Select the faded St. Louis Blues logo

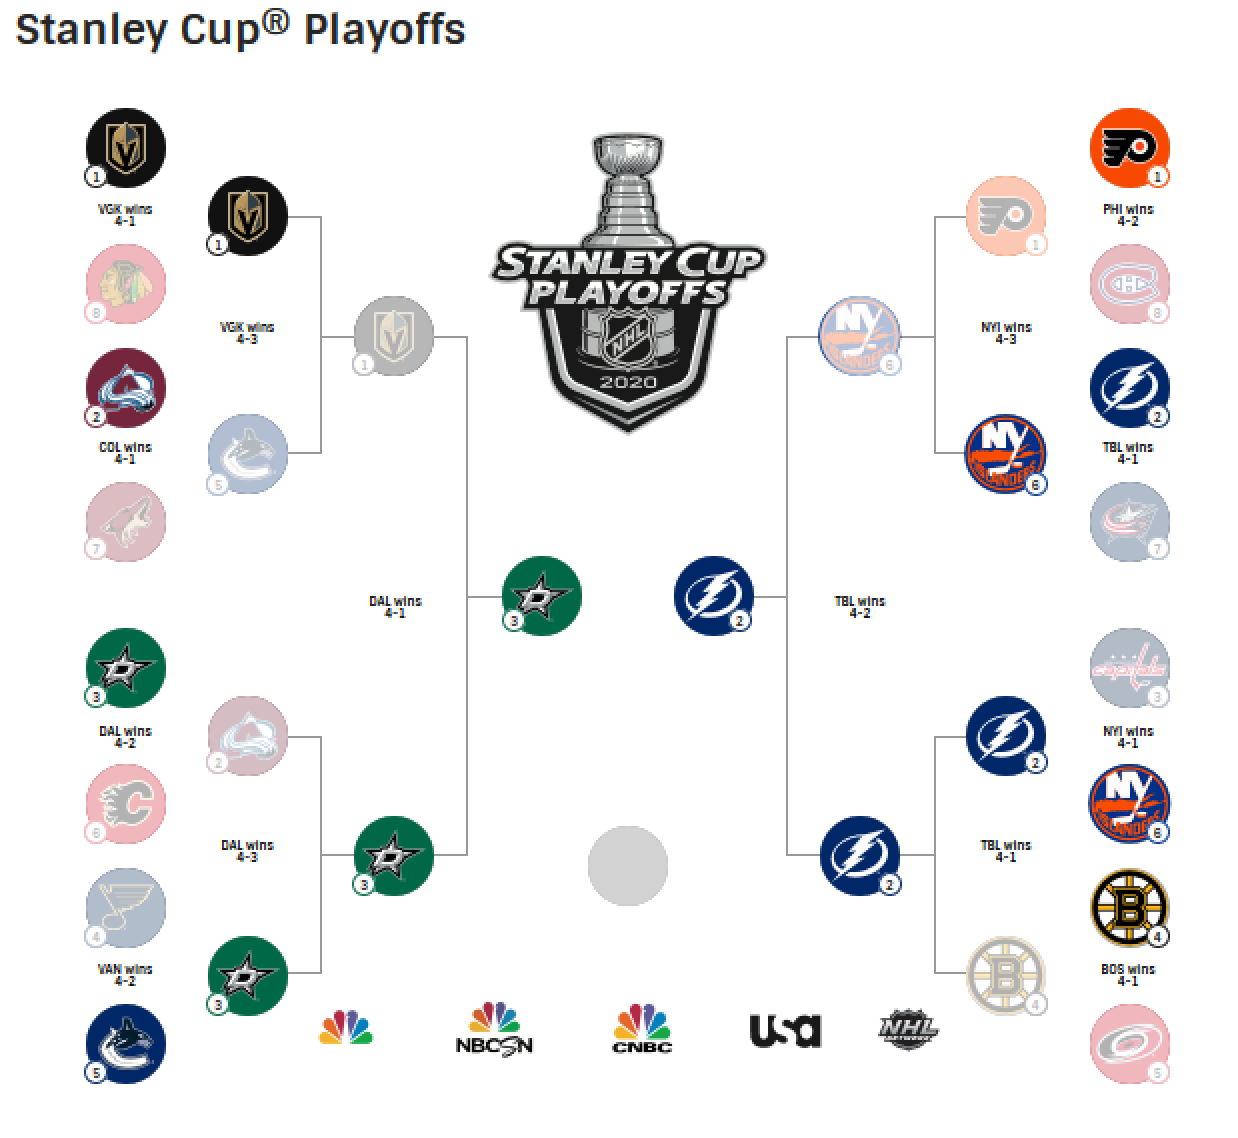126,908
